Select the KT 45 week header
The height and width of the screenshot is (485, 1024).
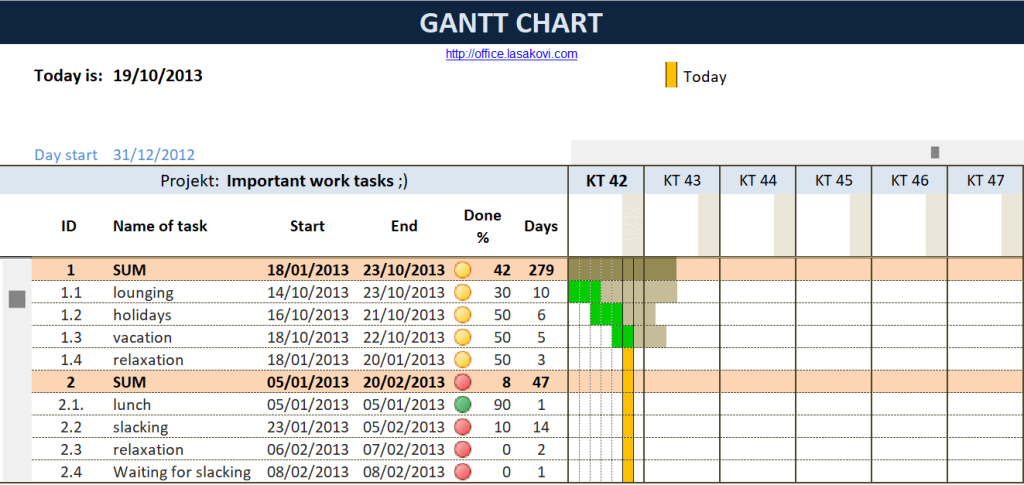pos(833,181)
